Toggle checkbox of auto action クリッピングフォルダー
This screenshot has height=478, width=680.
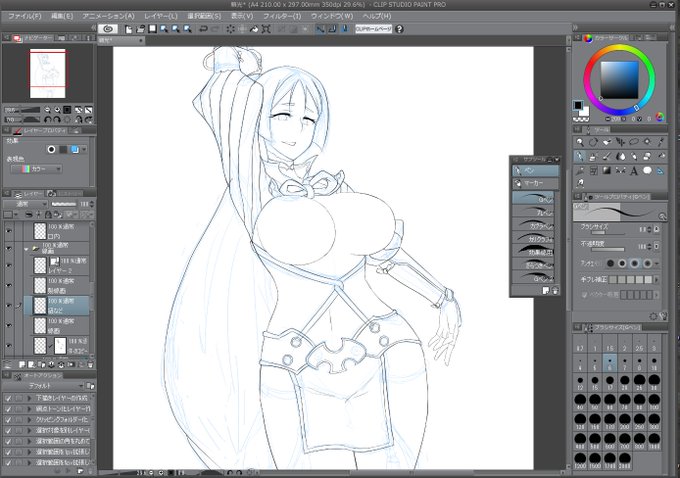[8, 420]
